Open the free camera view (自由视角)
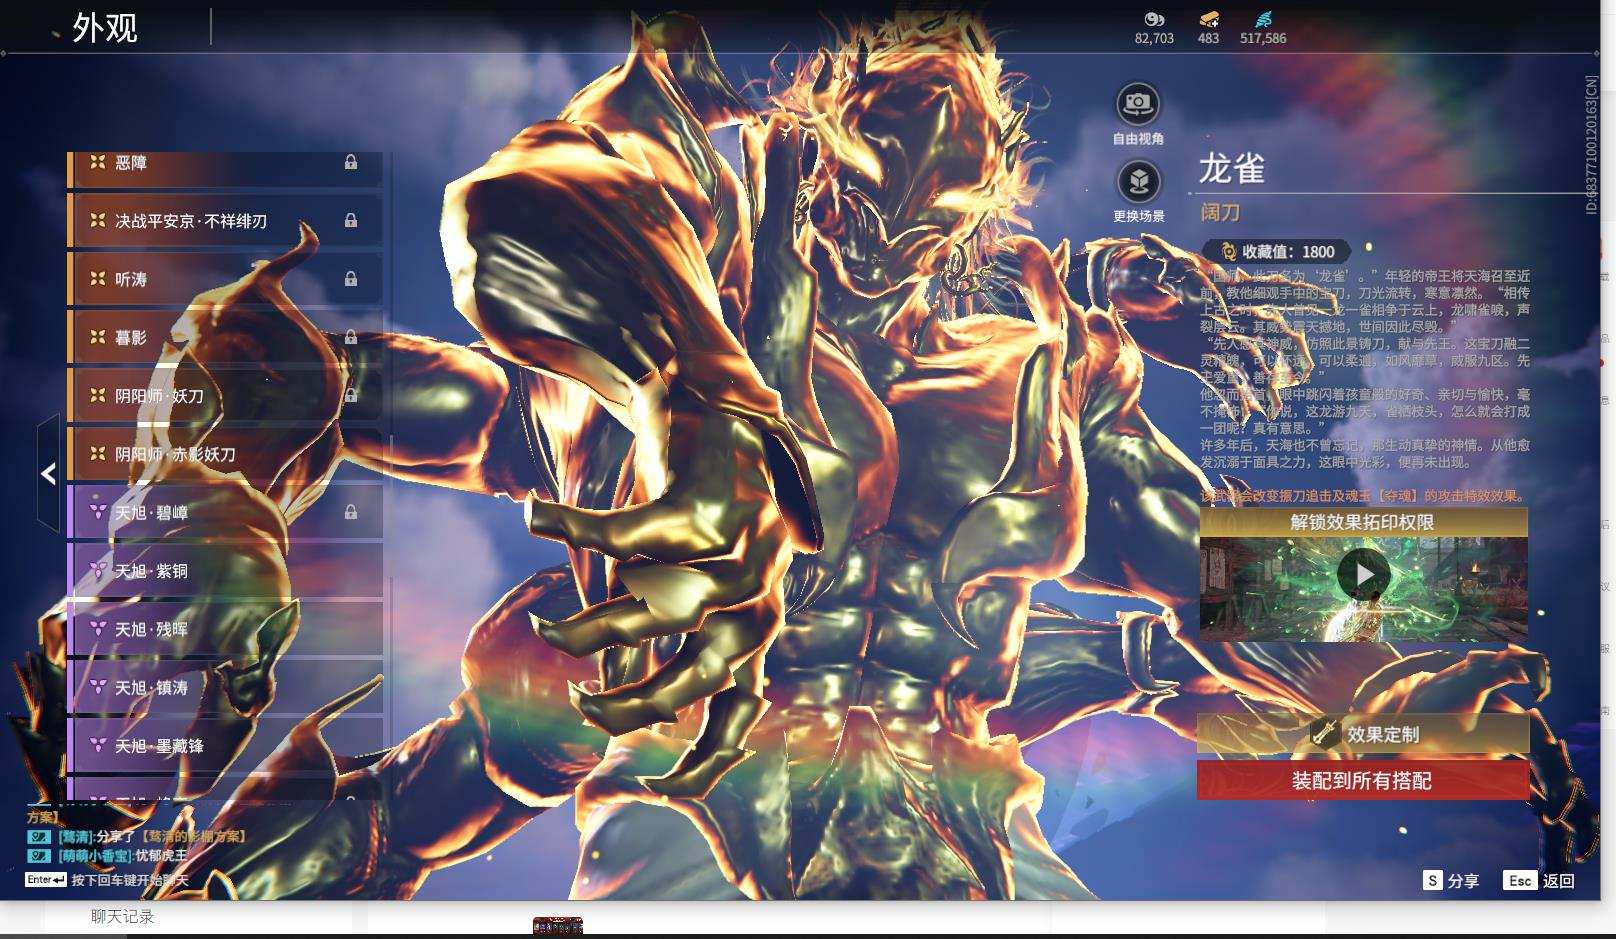The image size is (1616, 939). tap(1138, 103)
